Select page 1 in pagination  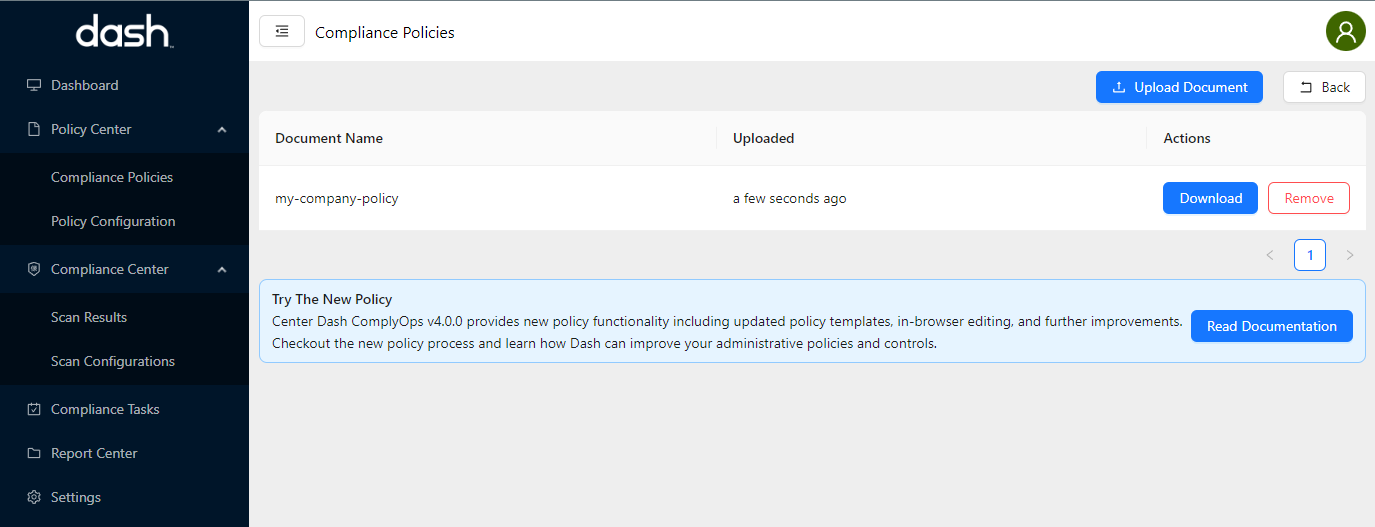(1309, 255)
